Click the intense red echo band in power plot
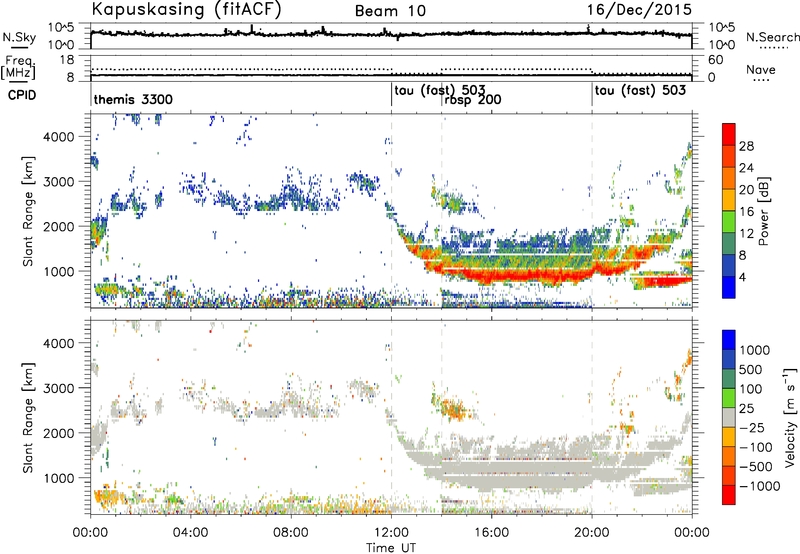Image resolution: width=800 pixels, height=554 pixels. (x=515, y=275)
